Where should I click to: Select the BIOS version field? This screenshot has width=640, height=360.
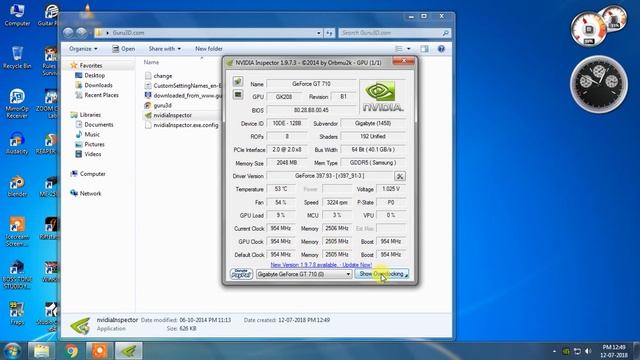click(x=311, y=110)
